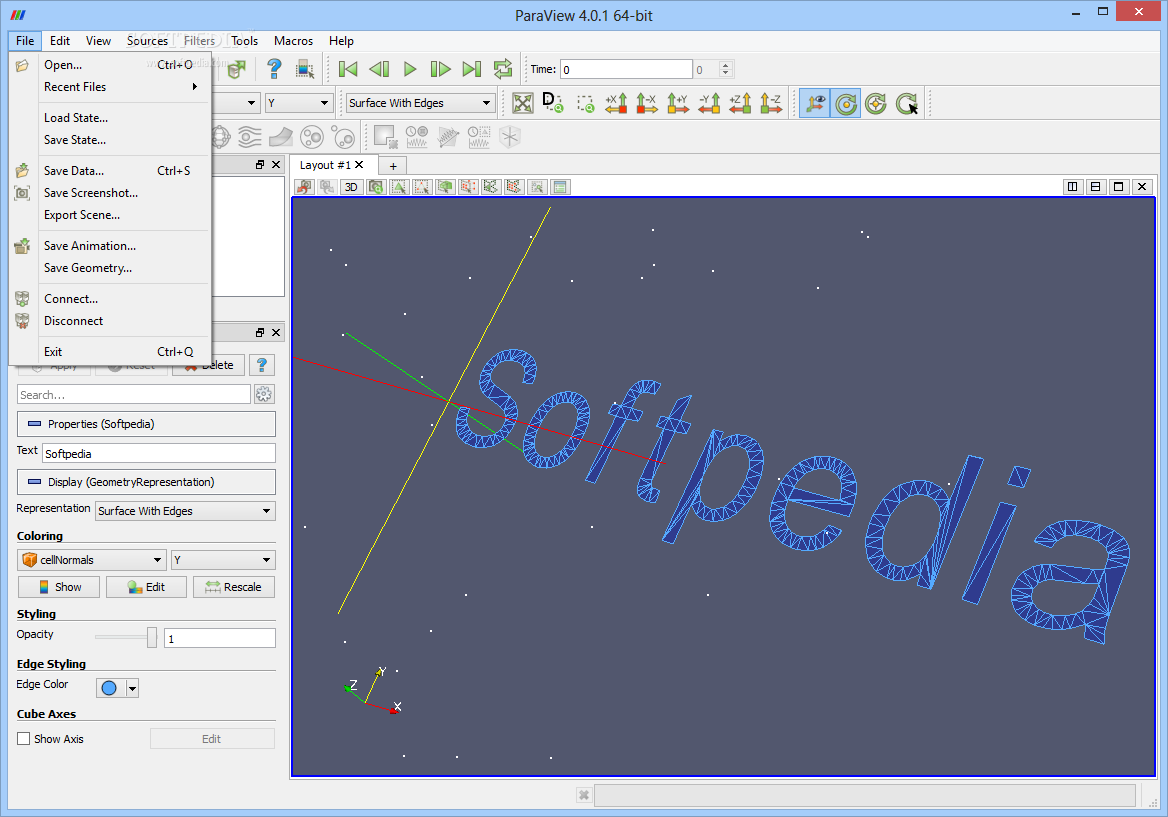
Task: Open the Edge Color dropdown arrow
Action: [x=133, y=688]
